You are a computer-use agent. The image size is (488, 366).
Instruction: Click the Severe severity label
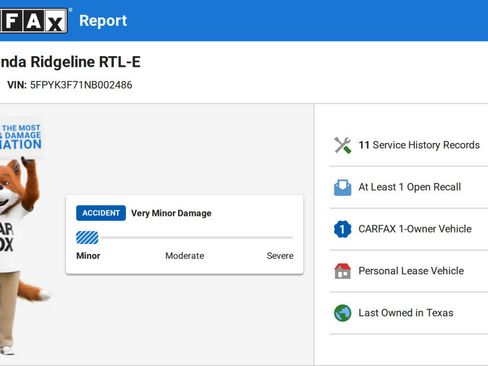(280, 256)
